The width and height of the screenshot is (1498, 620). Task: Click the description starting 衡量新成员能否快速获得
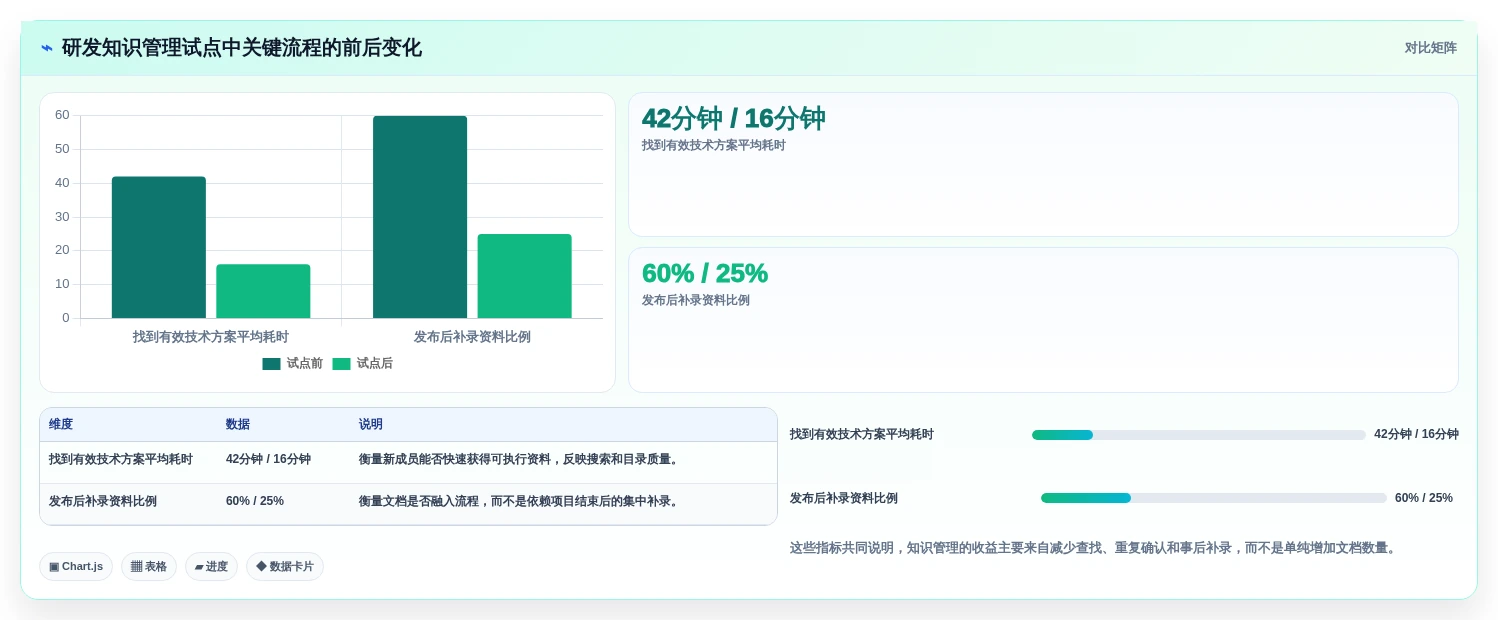pos(520,459)
